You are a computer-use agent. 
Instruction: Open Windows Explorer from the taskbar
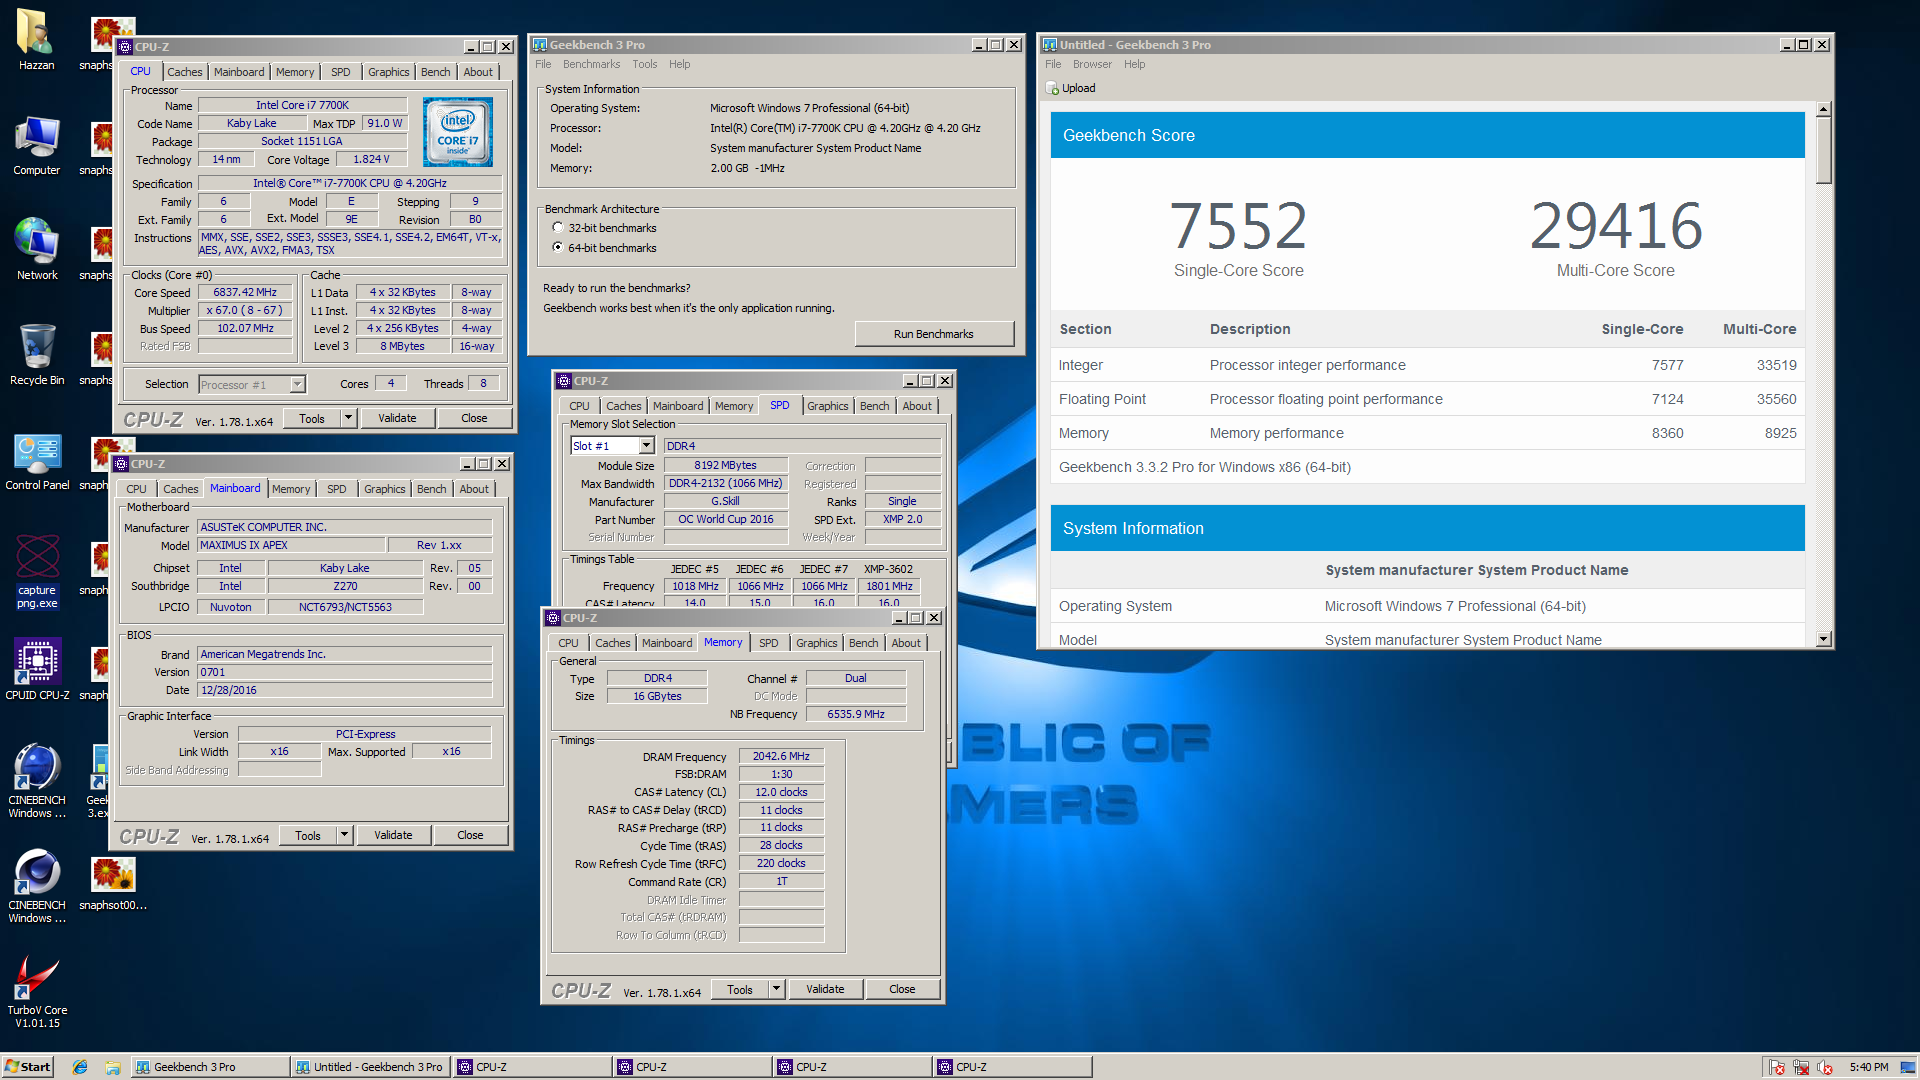[x=112, y=1067]
